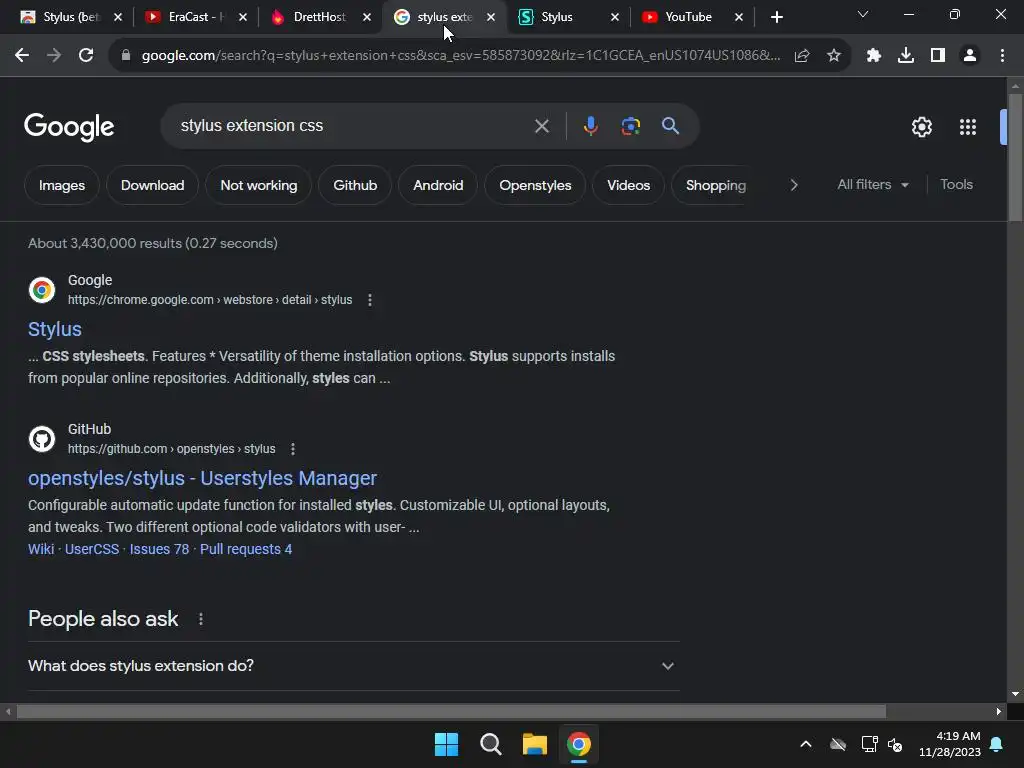Select the Not working filter chip
The image size is (1024, 768).
pos(259,185)
